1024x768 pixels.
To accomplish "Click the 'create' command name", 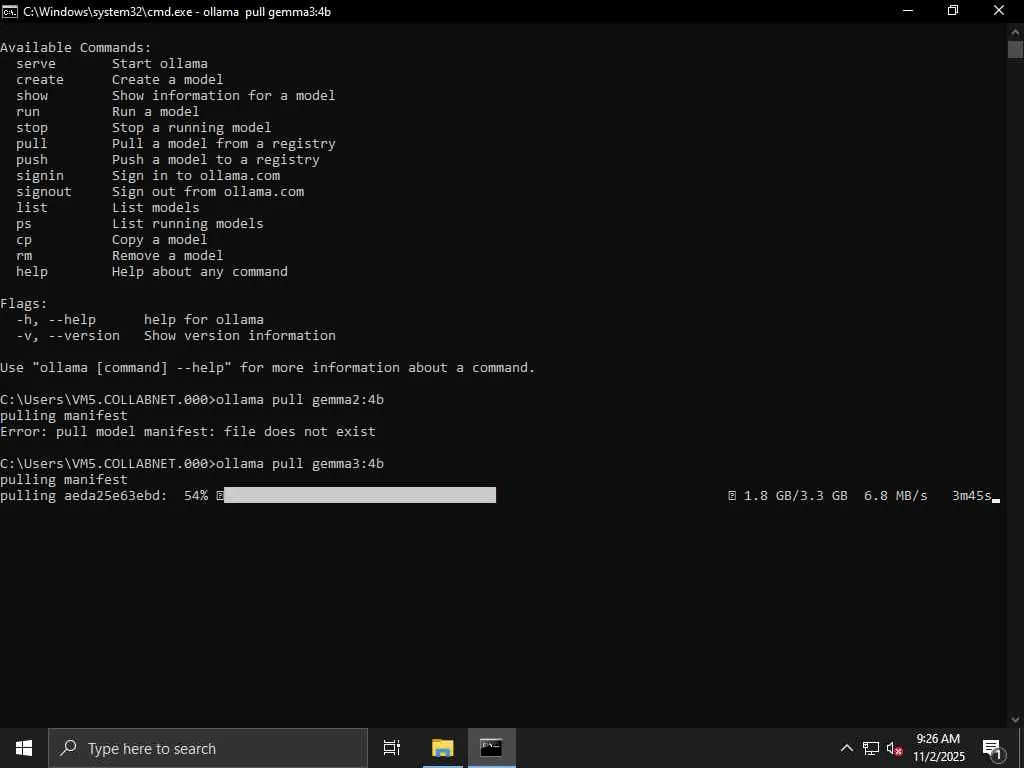I will tap(40, 80).
